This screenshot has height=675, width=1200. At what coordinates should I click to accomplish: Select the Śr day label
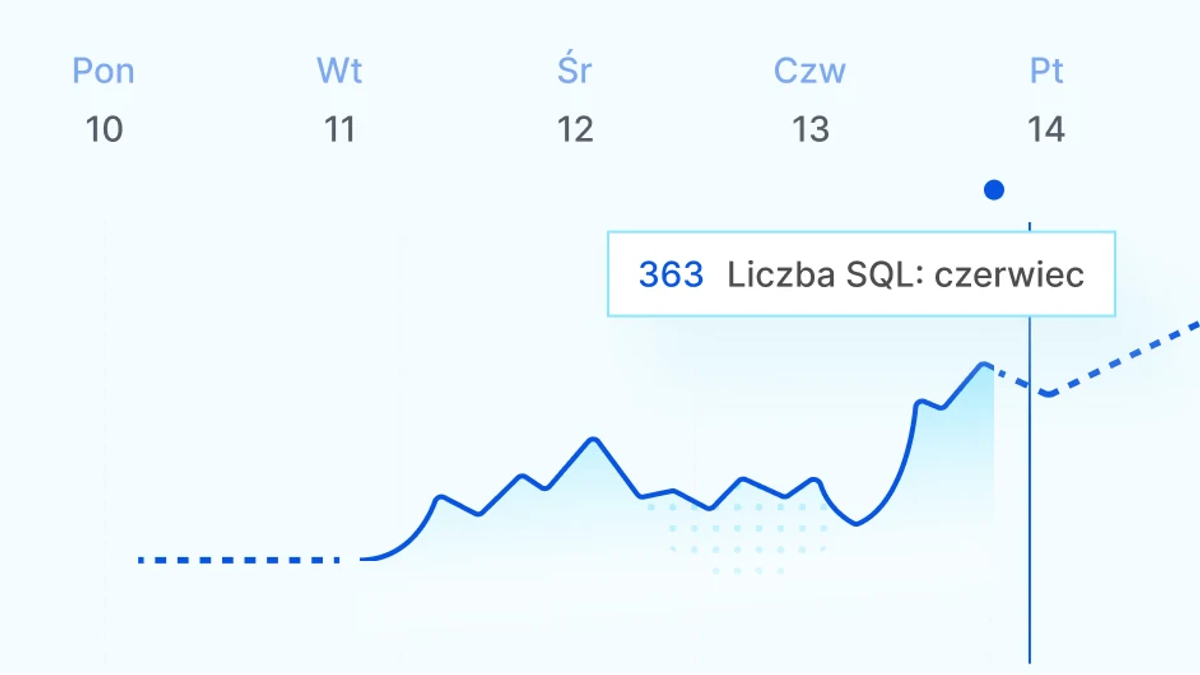(x=575, y=70)
